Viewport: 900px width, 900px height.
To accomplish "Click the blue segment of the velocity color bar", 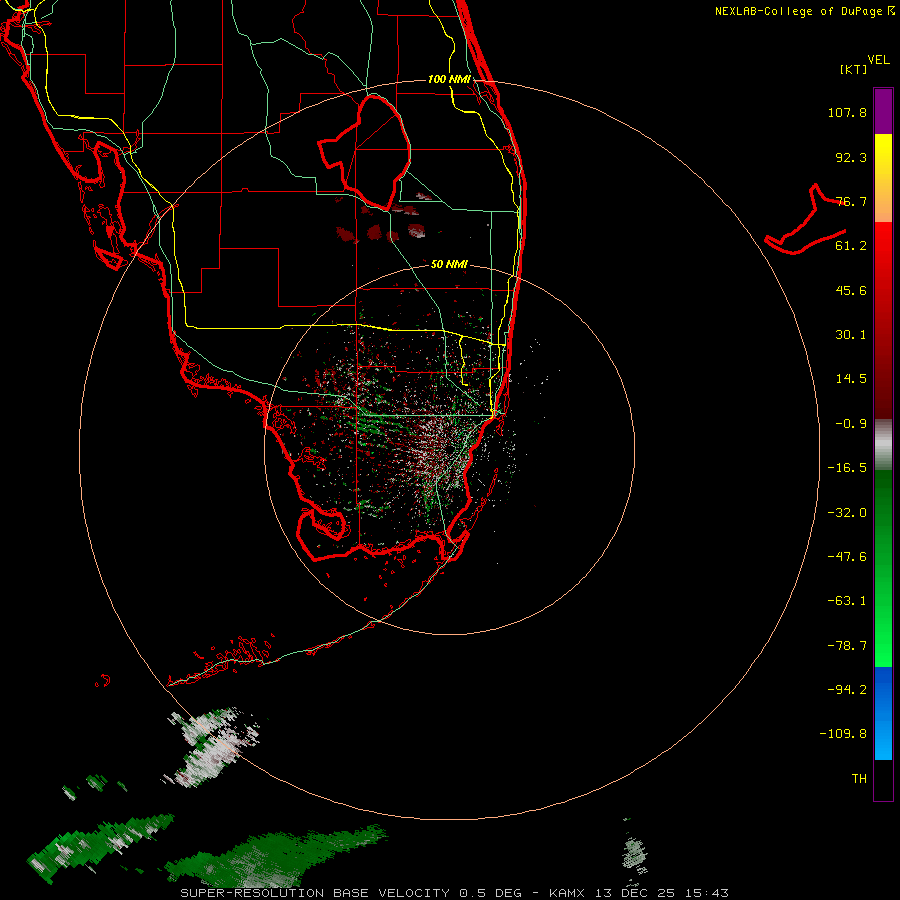I will coord(883,713).
